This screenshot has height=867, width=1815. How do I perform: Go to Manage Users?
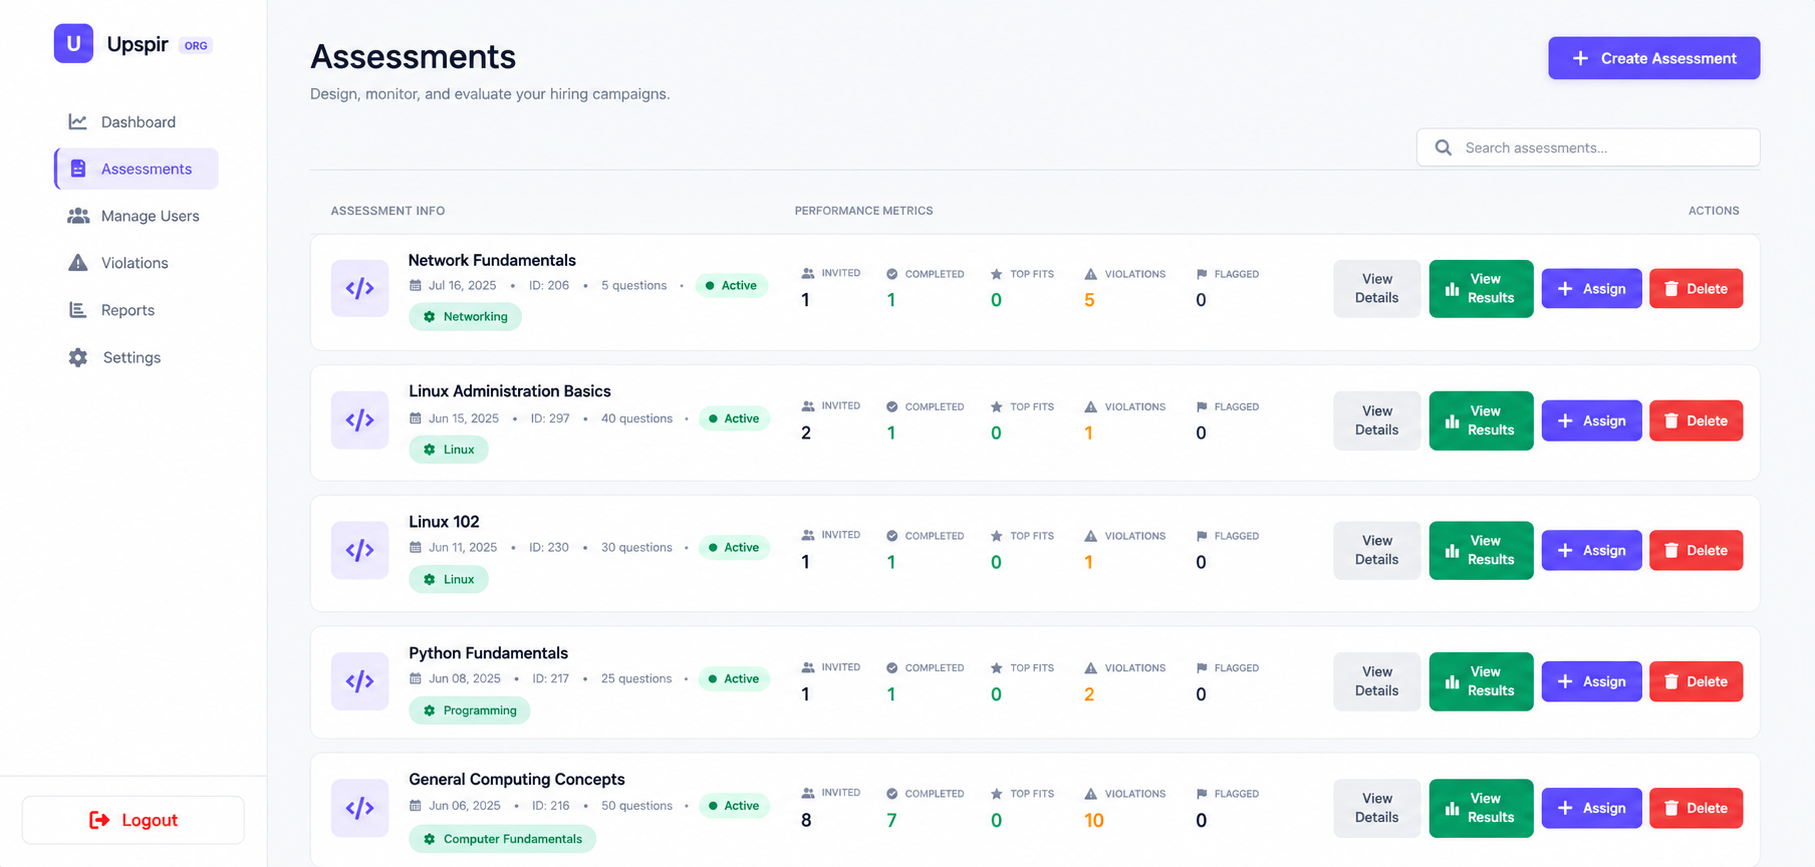(x=137, y=216)
